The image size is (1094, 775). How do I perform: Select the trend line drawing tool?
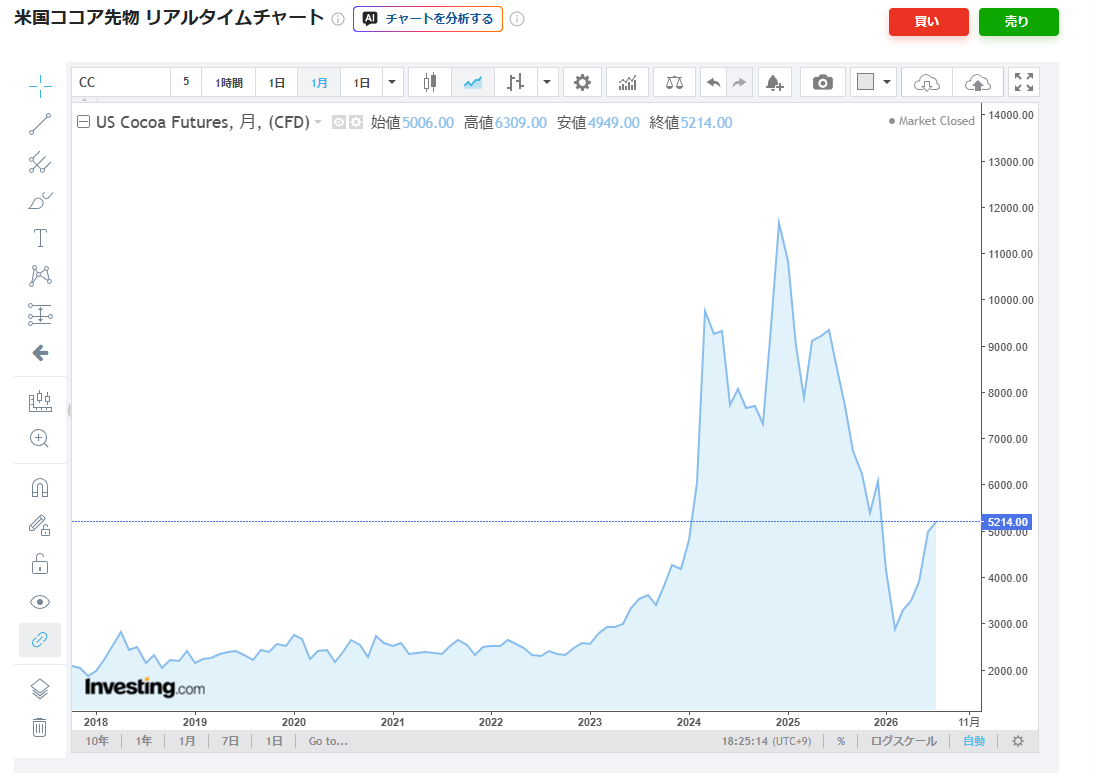coord(40,124)
